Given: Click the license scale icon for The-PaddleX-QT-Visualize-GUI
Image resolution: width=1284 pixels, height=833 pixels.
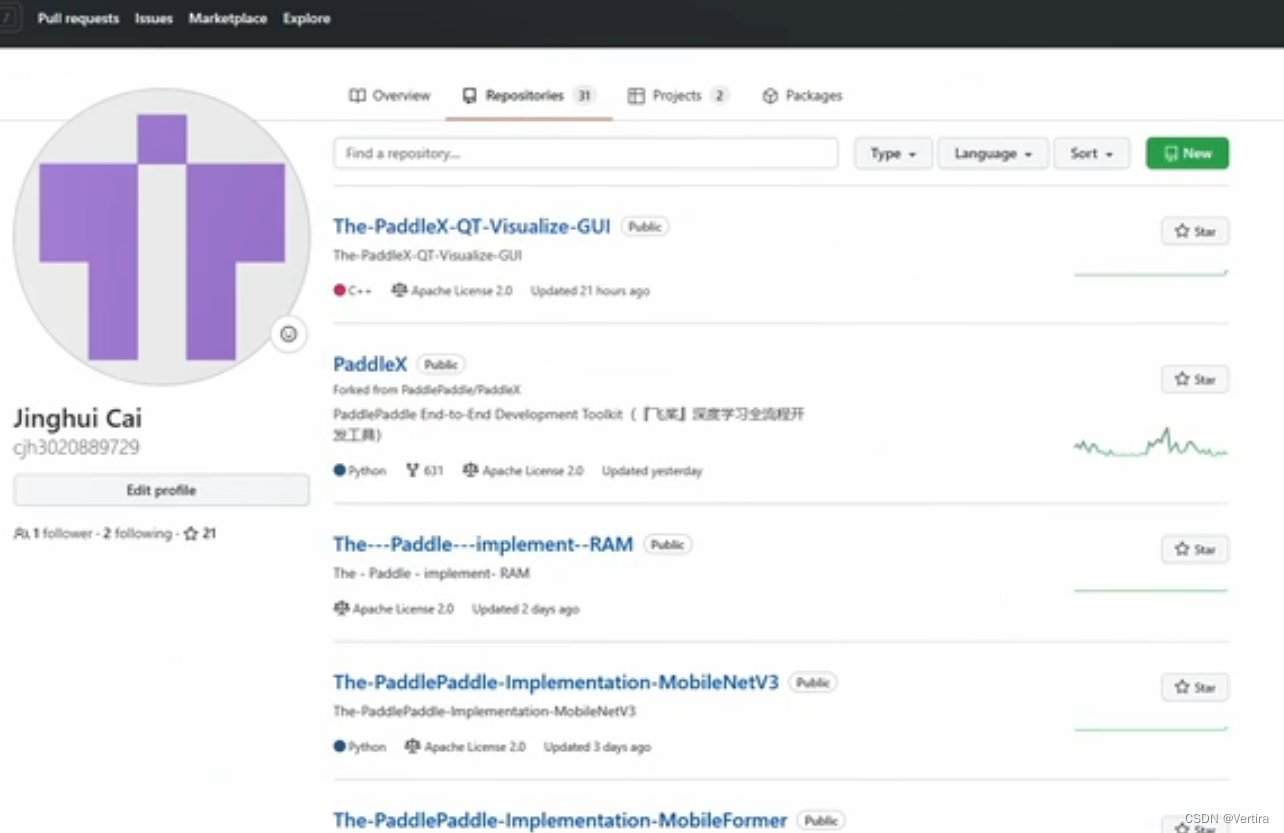Looking at the screenshot, I should 399,290.
